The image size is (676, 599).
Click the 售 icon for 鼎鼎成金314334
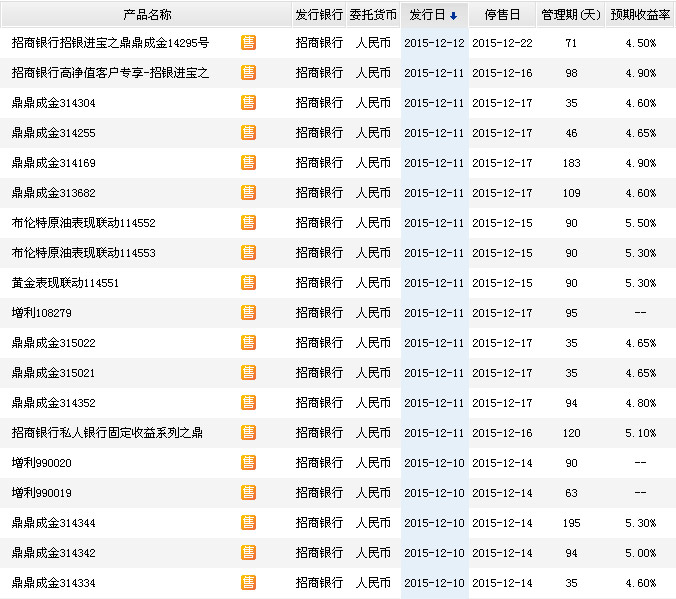[248, 583]
